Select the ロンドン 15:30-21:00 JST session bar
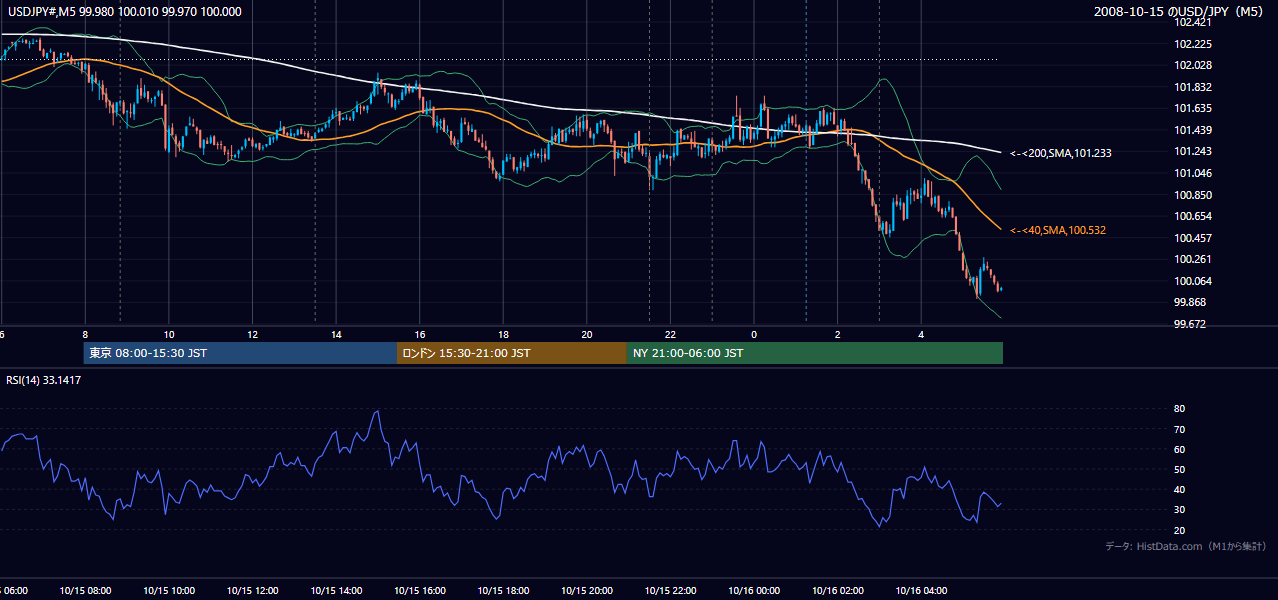Image resolution: width=1278 pixels, height=600 pixels. pyautogui.click(x=512, y=353)
